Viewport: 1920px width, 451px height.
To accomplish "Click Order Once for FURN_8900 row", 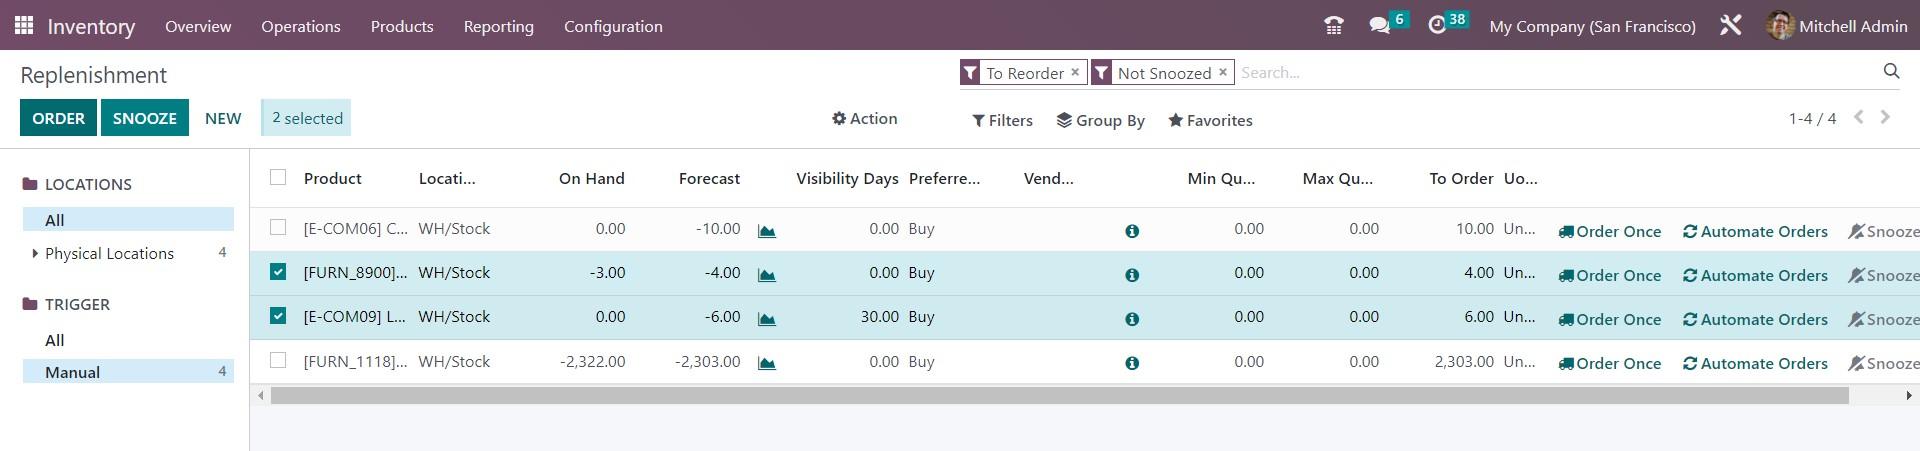I will [x=1609, y=275].
